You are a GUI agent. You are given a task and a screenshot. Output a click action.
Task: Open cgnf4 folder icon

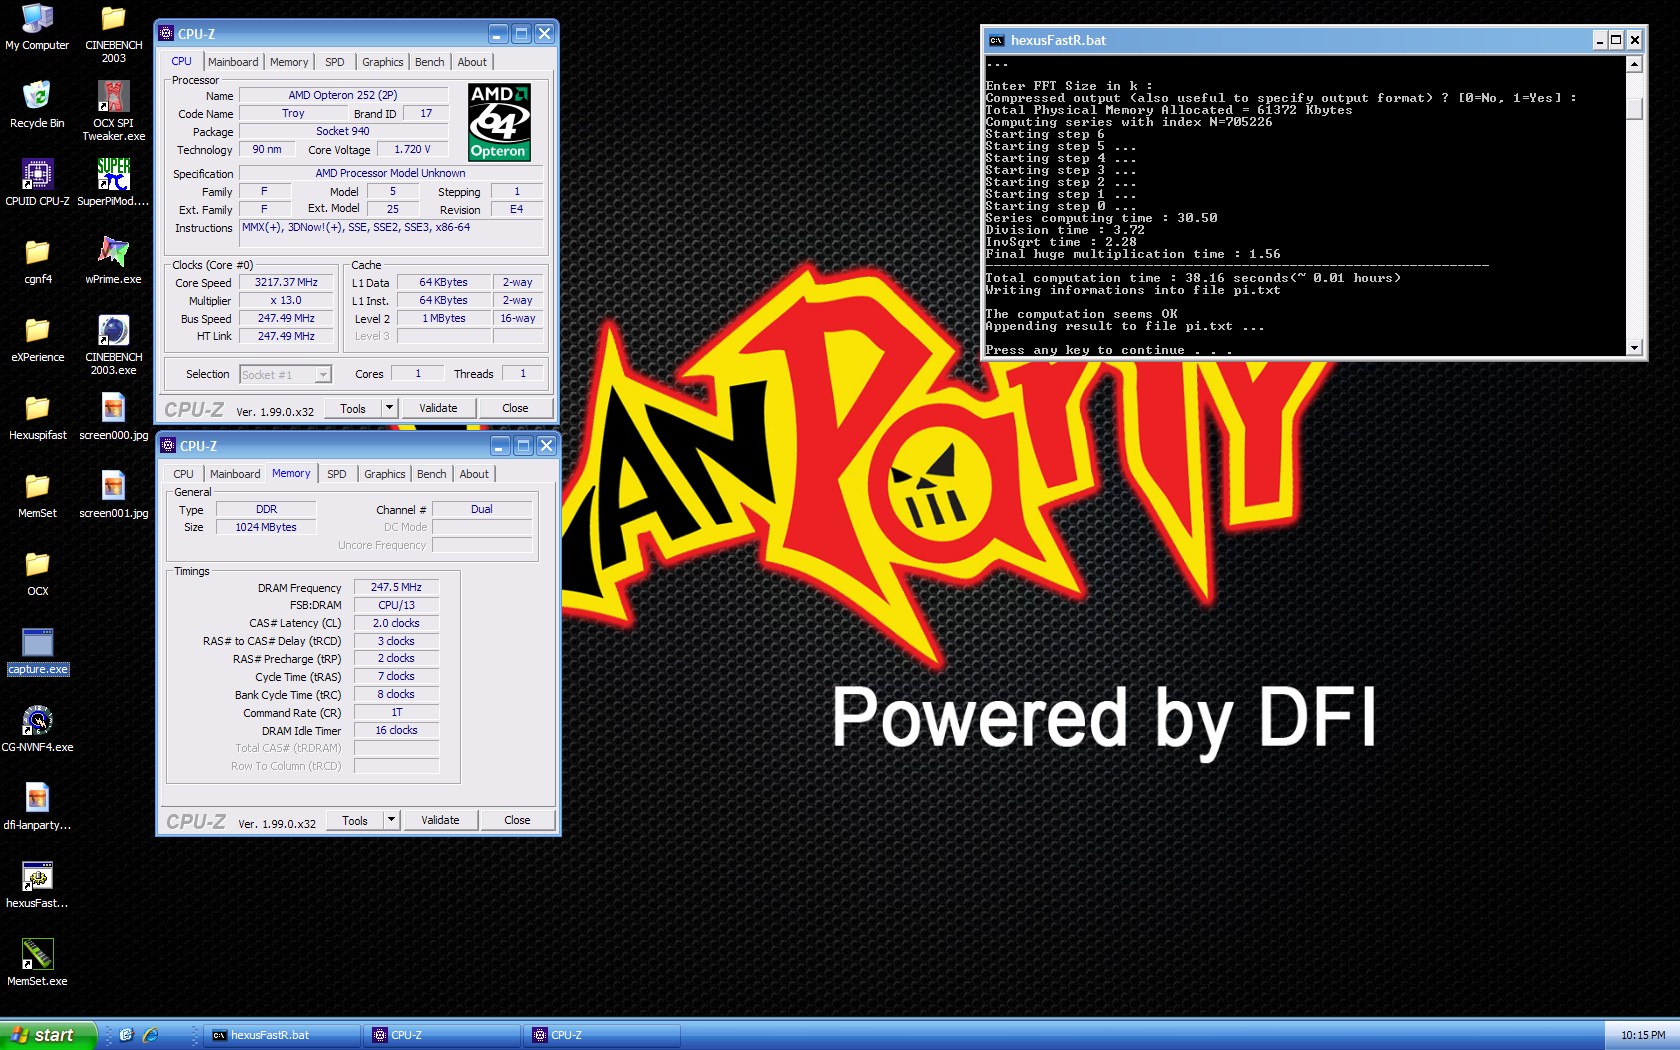(x=37, y=261)
